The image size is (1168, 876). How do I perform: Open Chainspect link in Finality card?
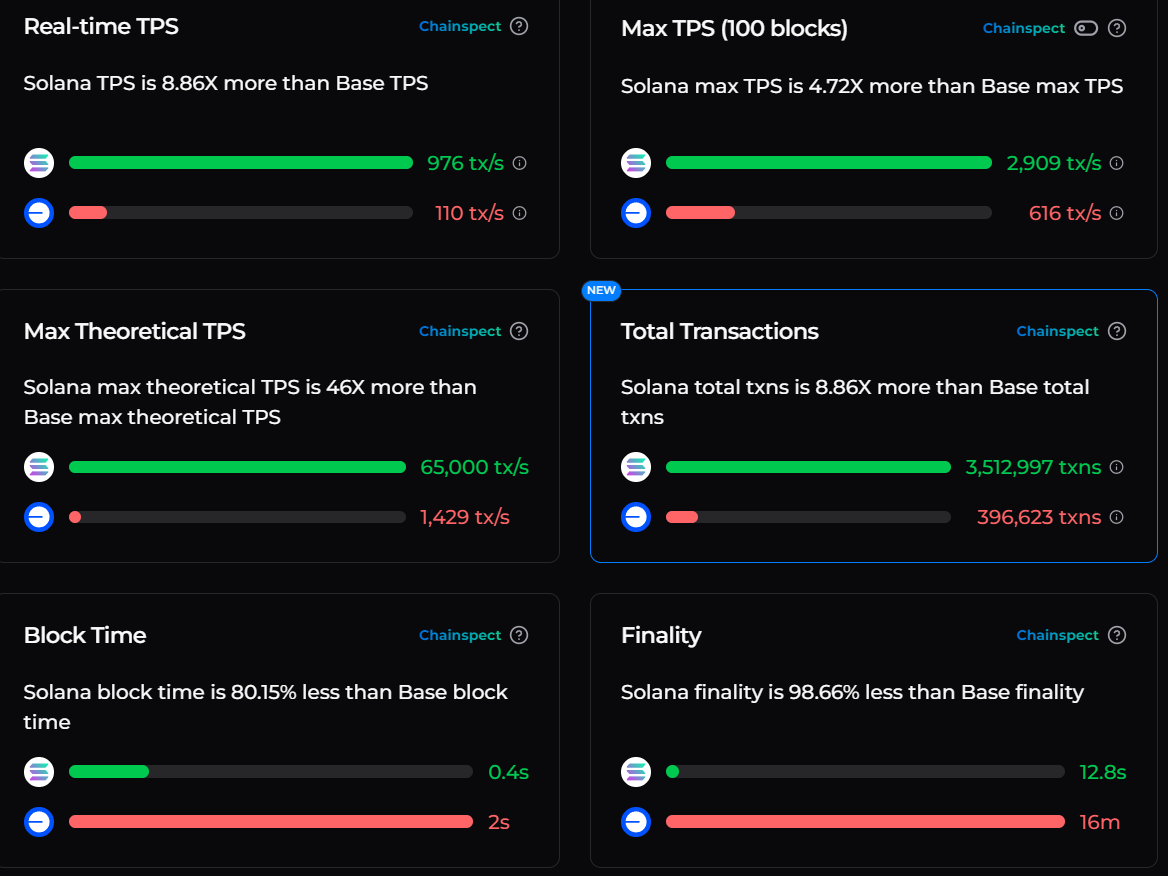coord(1057,635)
